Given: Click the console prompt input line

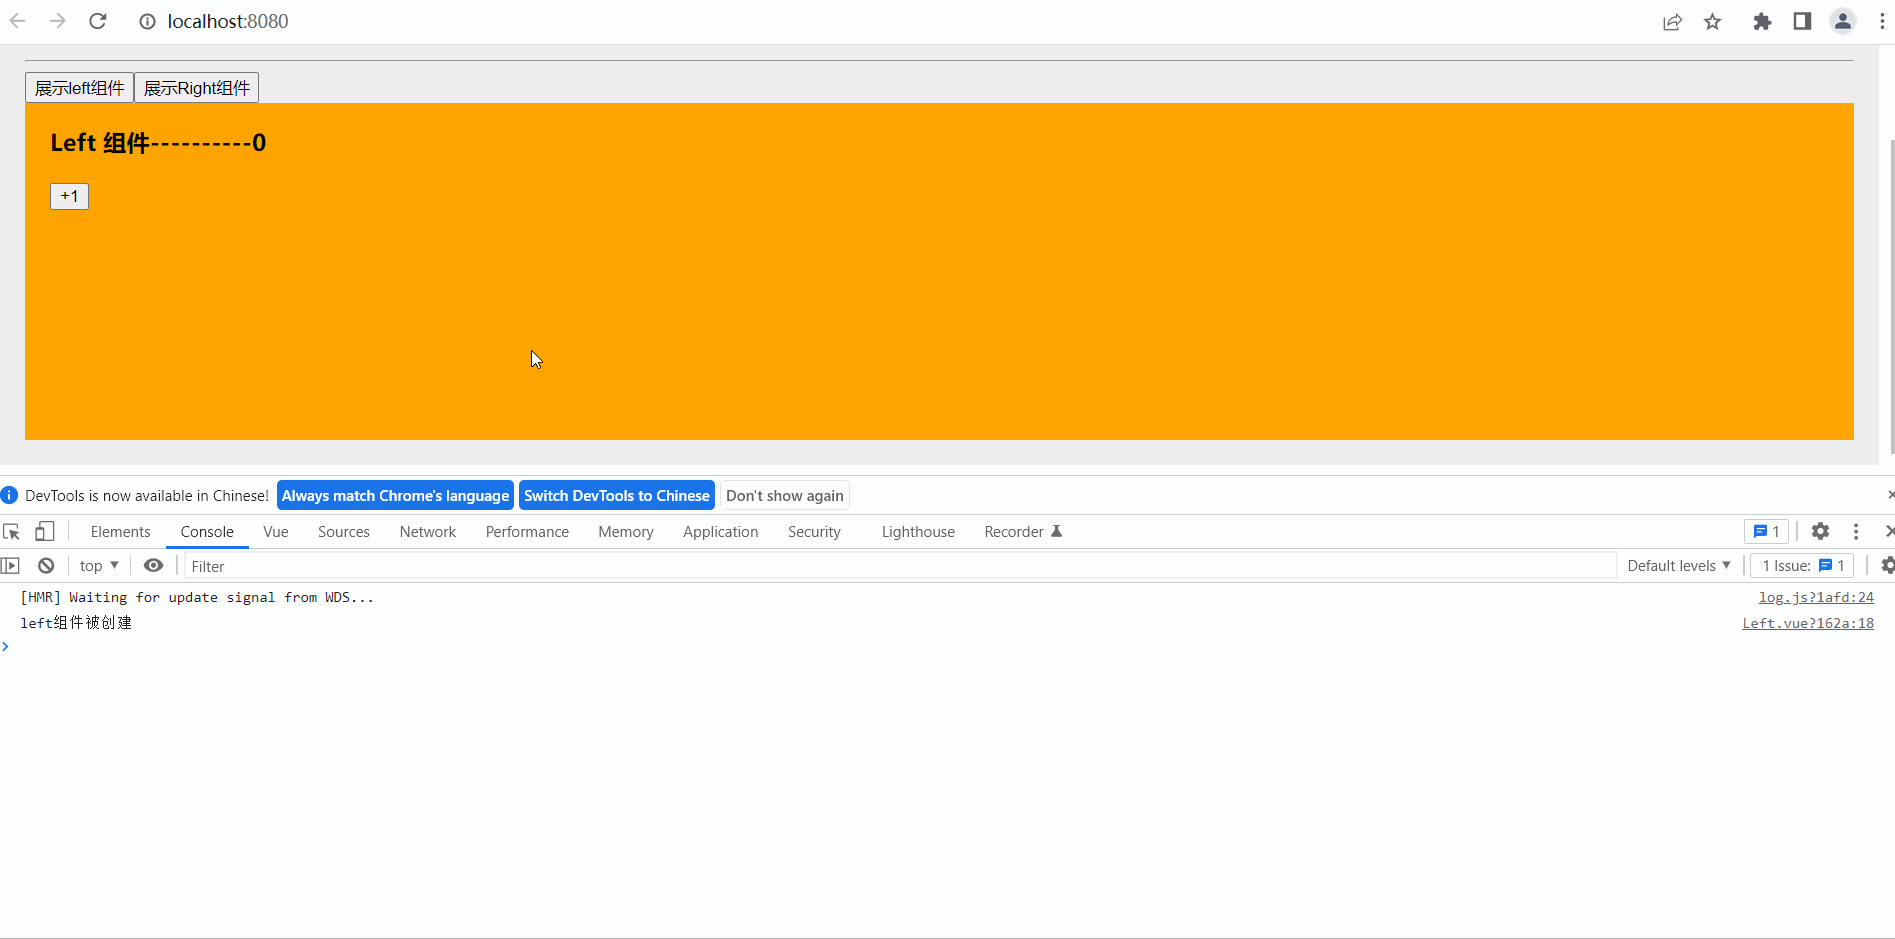Looking at the screenshot, I should pyautogui.click(x=947, y=647).
